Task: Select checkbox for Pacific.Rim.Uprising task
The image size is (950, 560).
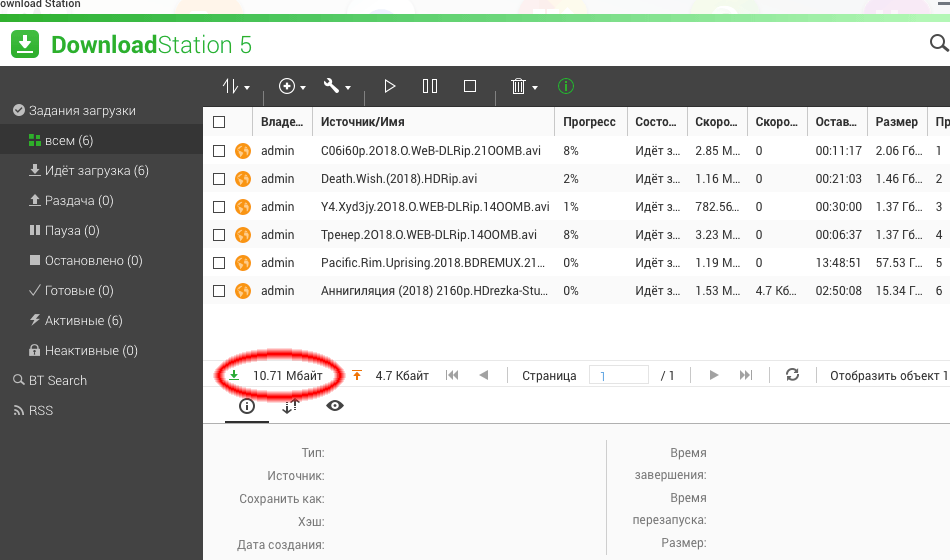Action: (x=219, y=263)
